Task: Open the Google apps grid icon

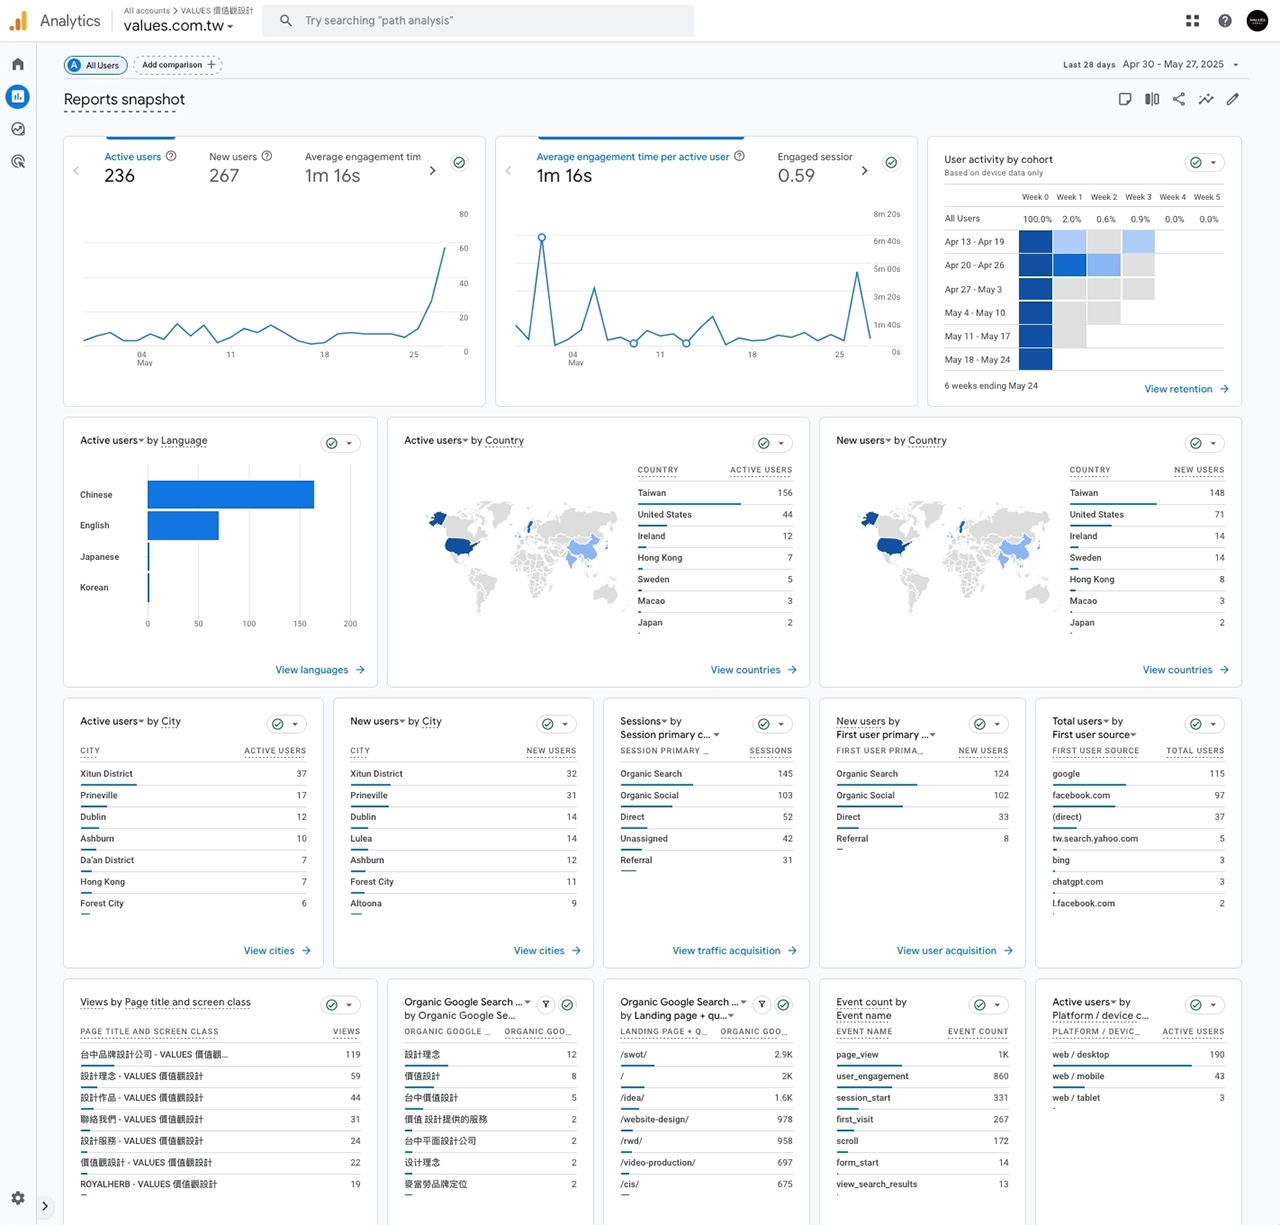Action: point(1192,21)
